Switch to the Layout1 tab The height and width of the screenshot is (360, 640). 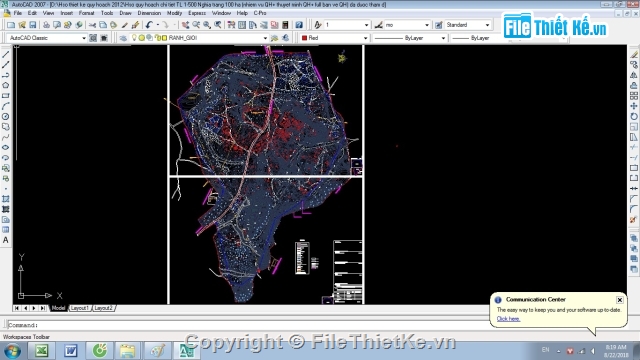point(80,308)
